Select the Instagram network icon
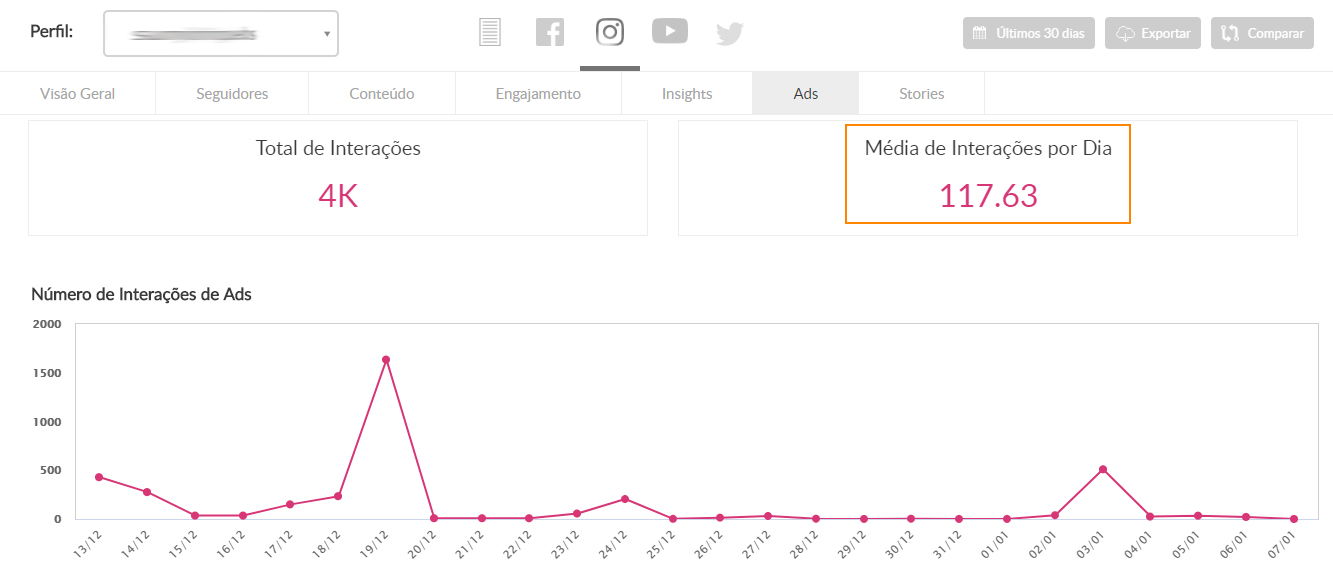Screen dimensions: 1333x564 coord(610,32)
